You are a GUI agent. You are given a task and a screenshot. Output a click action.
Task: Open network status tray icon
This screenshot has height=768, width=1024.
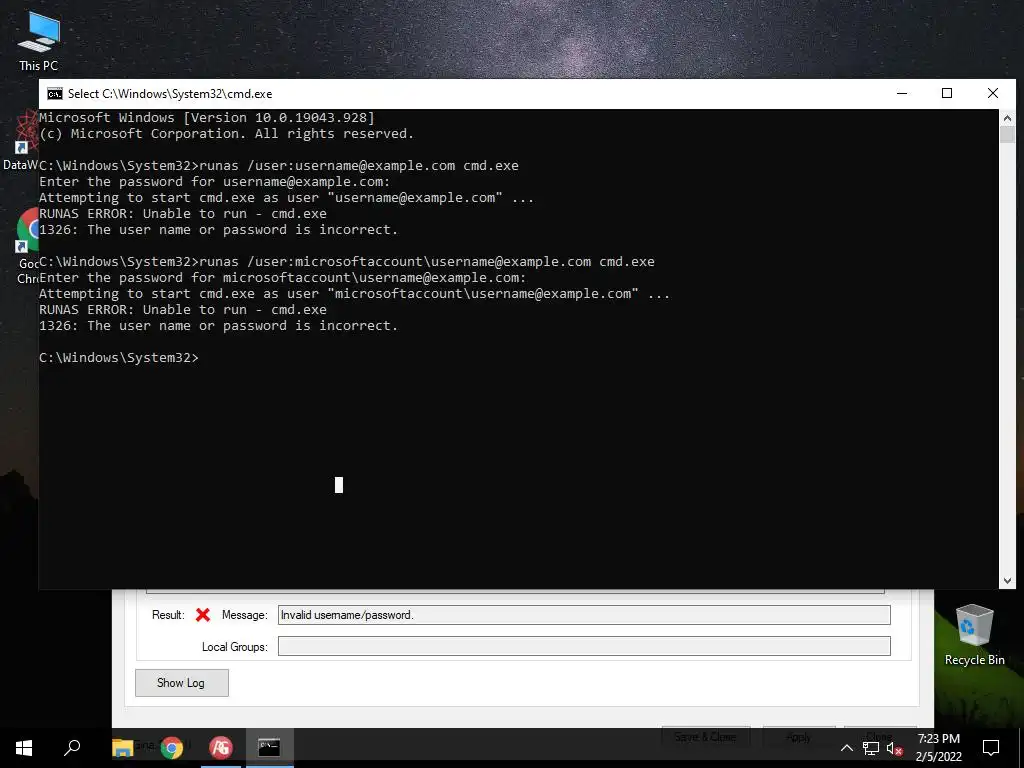(x=871, y=748)
